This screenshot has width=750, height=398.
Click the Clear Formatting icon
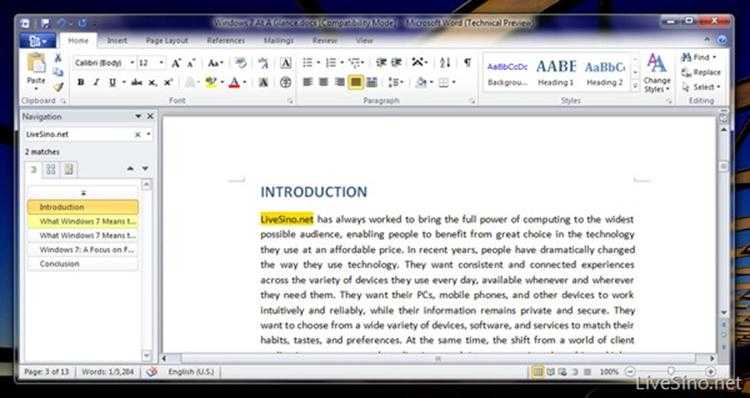[x=241, y=63]
